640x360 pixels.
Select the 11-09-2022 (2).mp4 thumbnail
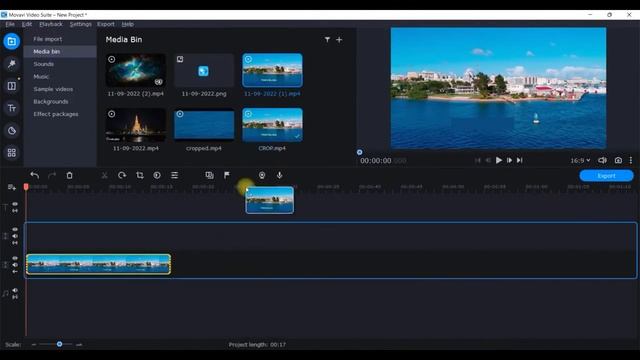click(136, 70)
